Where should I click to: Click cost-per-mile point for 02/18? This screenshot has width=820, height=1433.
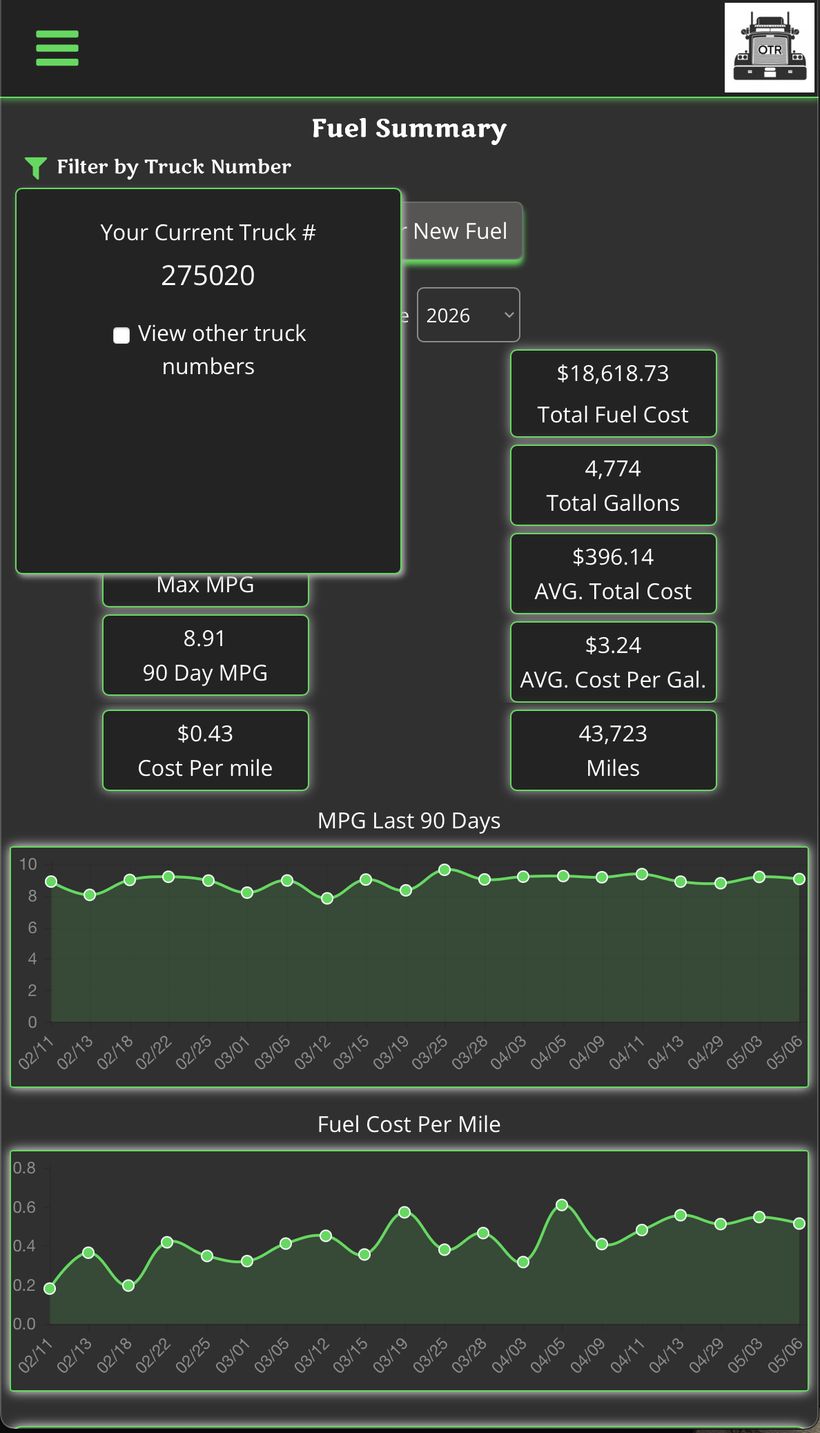coord(128,1285)
